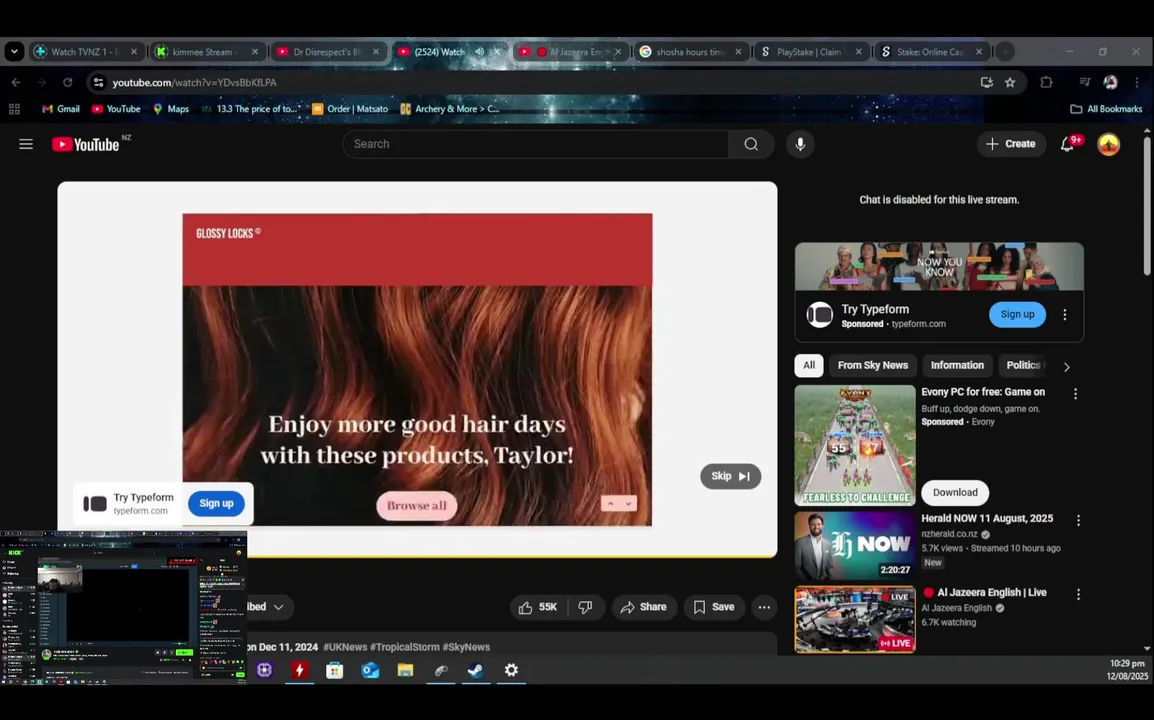
Task: Switch to kimmee Stream tab
Action: [x=206, y=52]
